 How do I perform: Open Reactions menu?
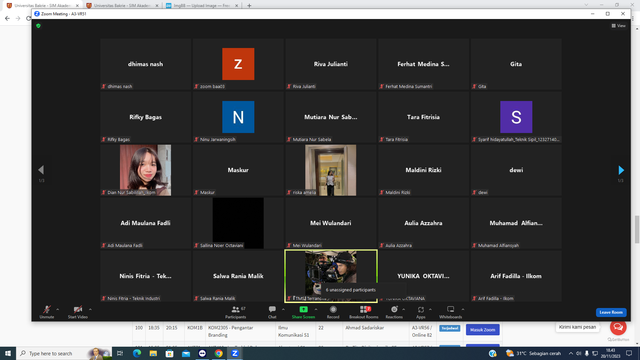coord(394,312)
